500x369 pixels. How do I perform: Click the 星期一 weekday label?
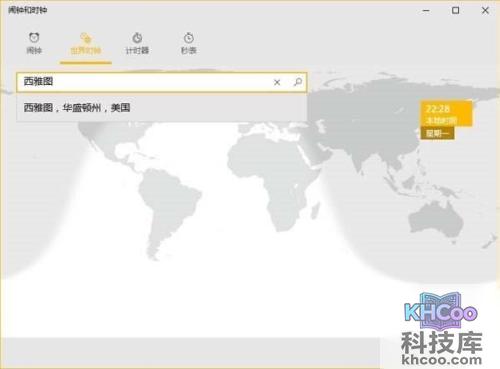[437, 133]
